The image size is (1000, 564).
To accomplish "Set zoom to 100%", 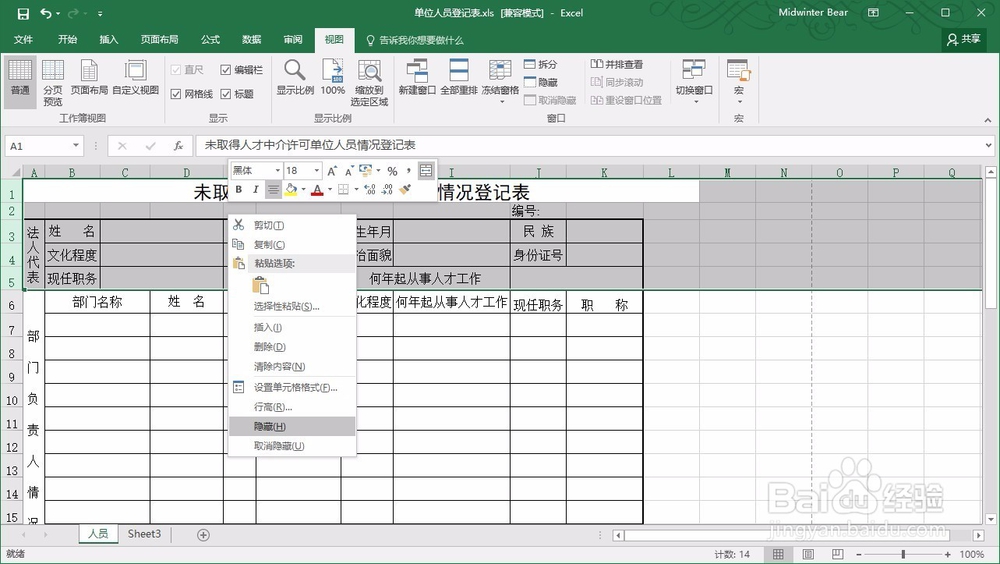I will [332, 78].
